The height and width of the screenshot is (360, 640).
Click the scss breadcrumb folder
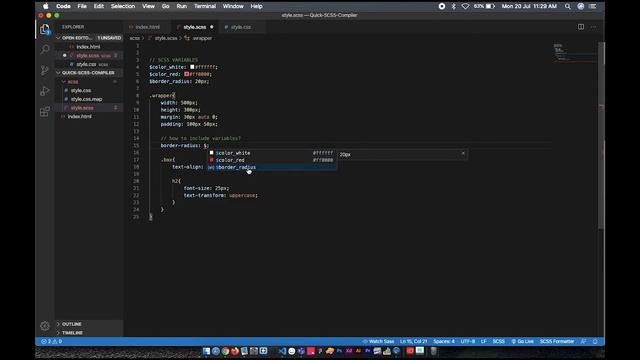point(135,38)
